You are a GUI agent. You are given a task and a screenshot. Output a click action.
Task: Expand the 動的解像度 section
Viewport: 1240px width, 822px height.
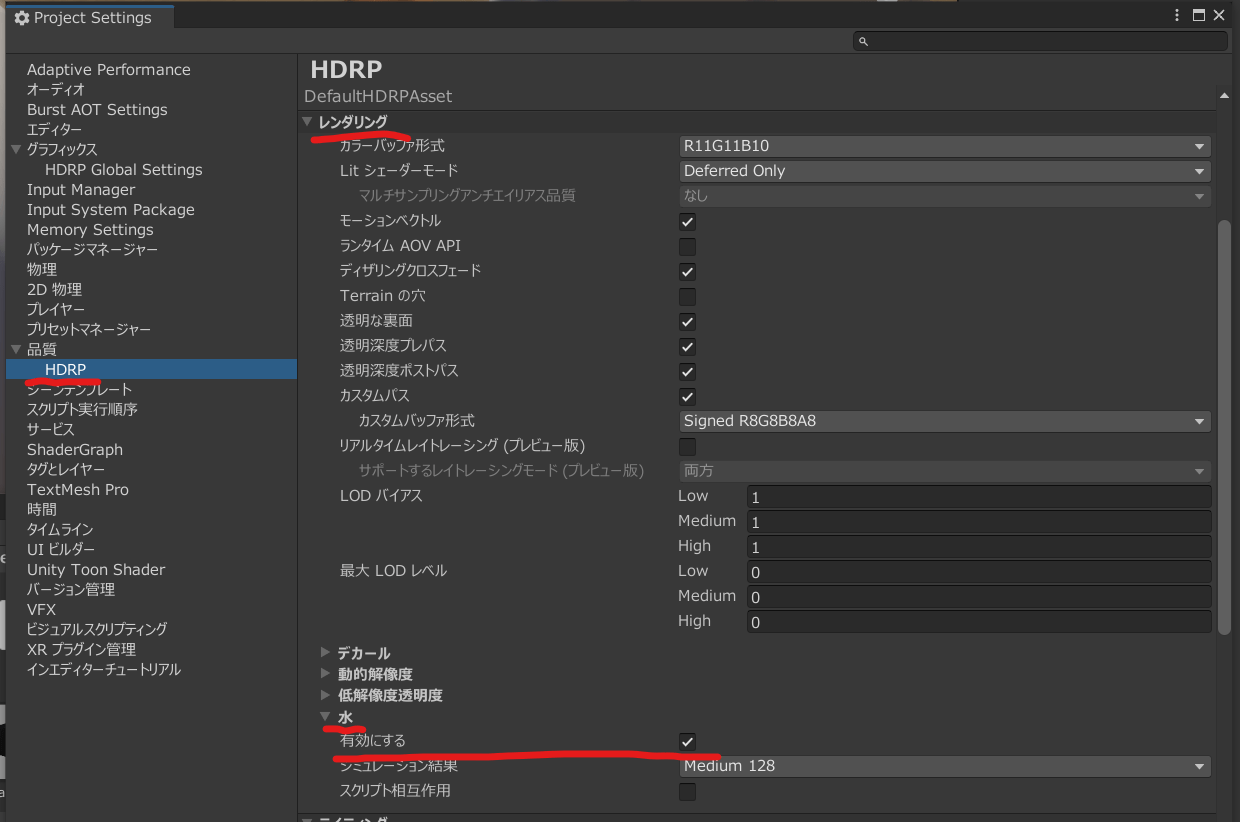tap(325, 674)
